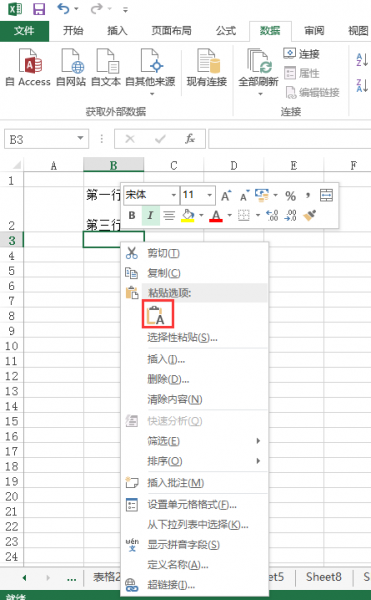
Task: Open the font size 11 dropdown
Action: 210,195
